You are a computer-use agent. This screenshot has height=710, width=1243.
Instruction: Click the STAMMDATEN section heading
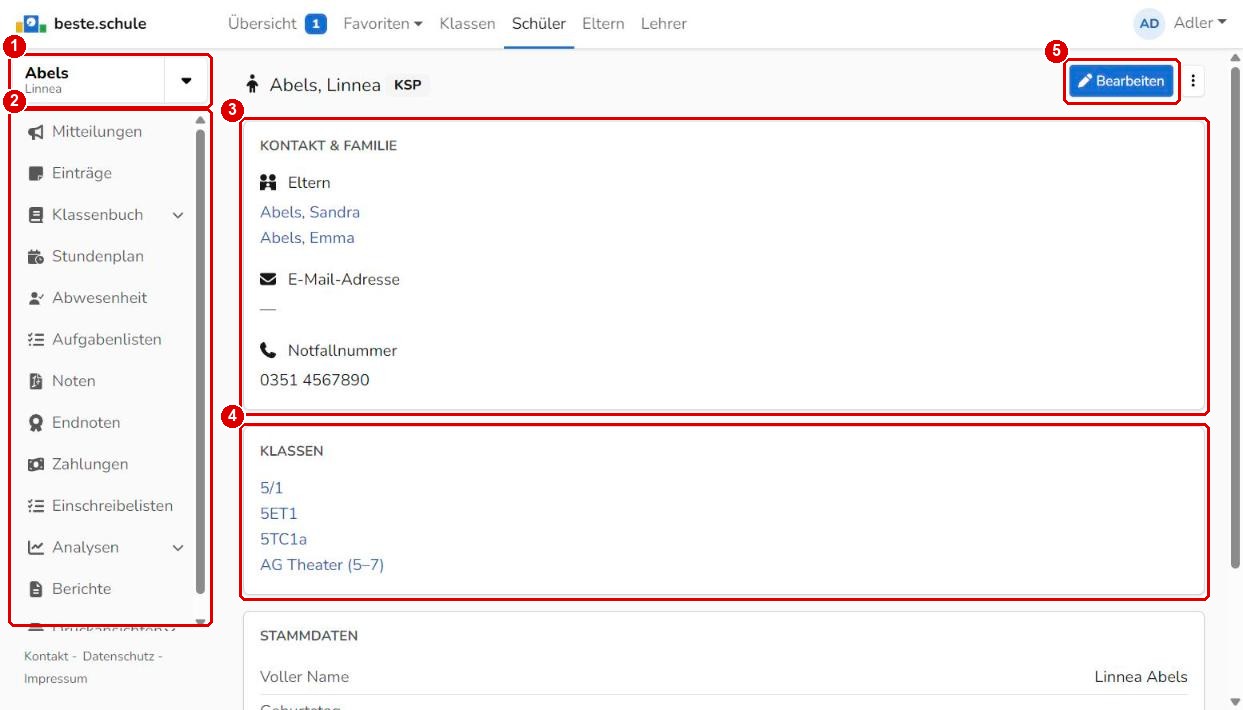[x=309, y=636]
